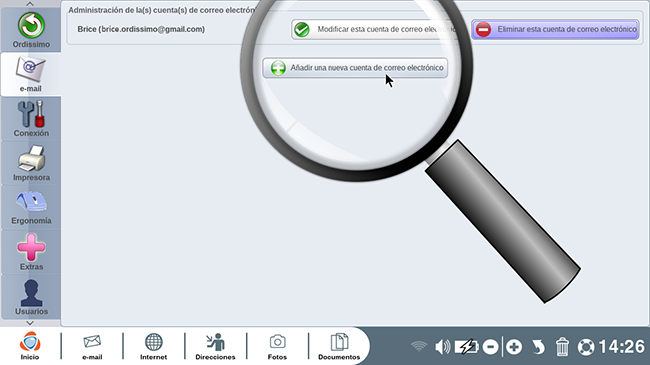The width and height of the screenshot is (650, 365).
Task: Expand sidebar downward with bottom chevron
Action: pyautogui.click(x=30, y=323)
